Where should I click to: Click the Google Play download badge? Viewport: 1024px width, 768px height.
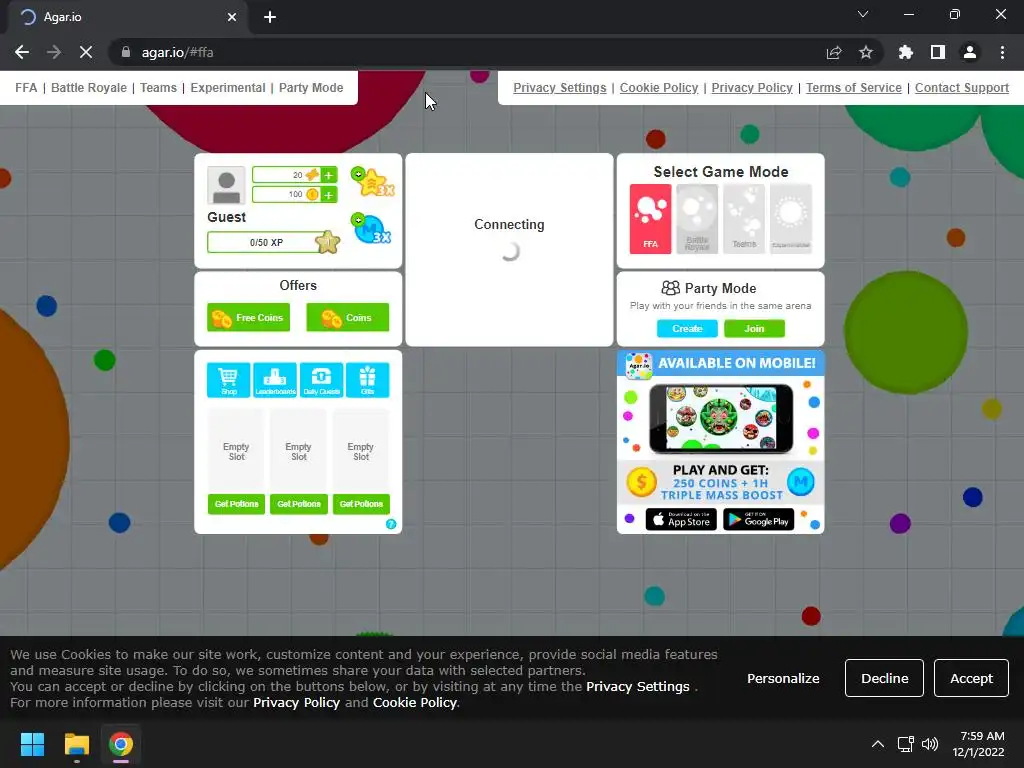pos(759,520)
